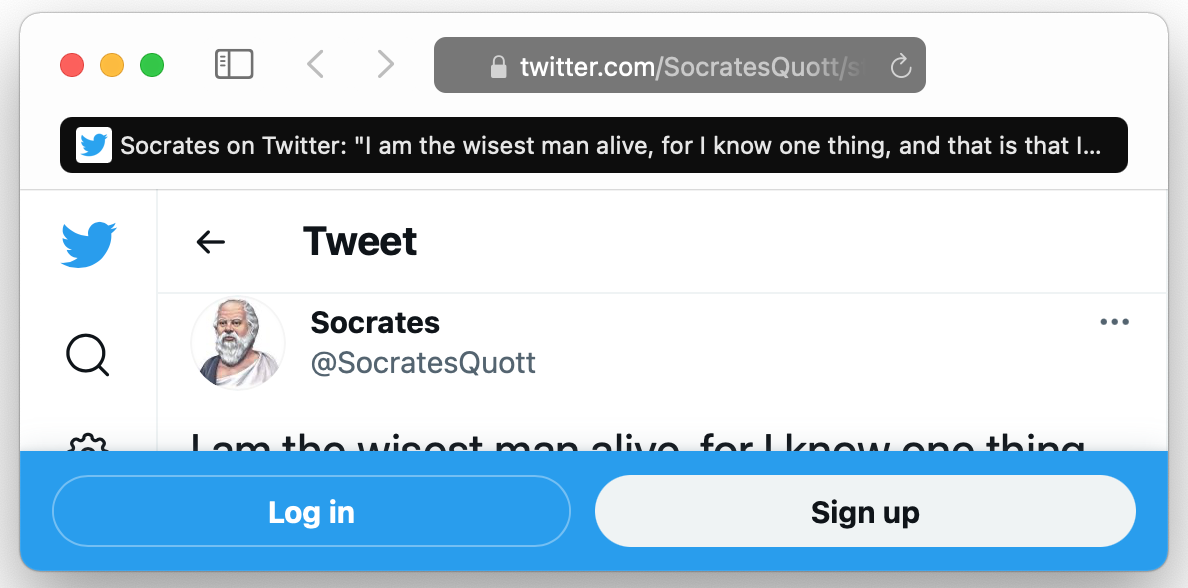Minimize the window with the yellow button

(x=112, y=66)
